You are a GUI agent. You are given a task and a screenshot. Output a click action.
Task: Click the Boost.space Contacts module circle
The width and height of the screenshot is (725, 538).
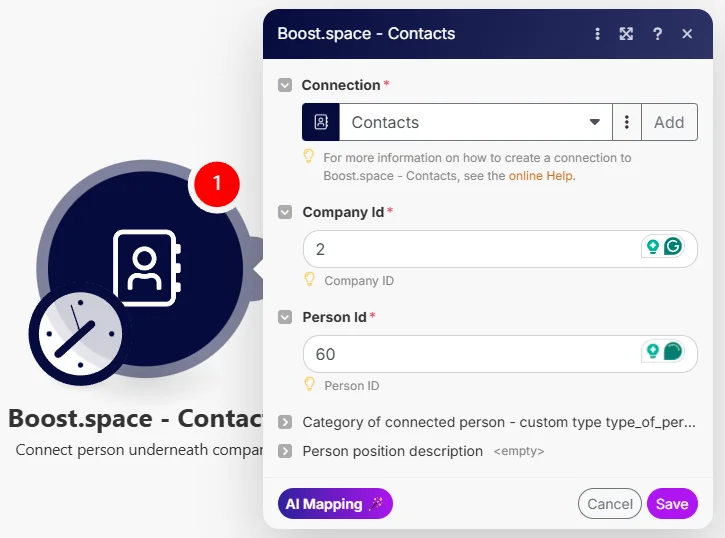tap(146, 268)
